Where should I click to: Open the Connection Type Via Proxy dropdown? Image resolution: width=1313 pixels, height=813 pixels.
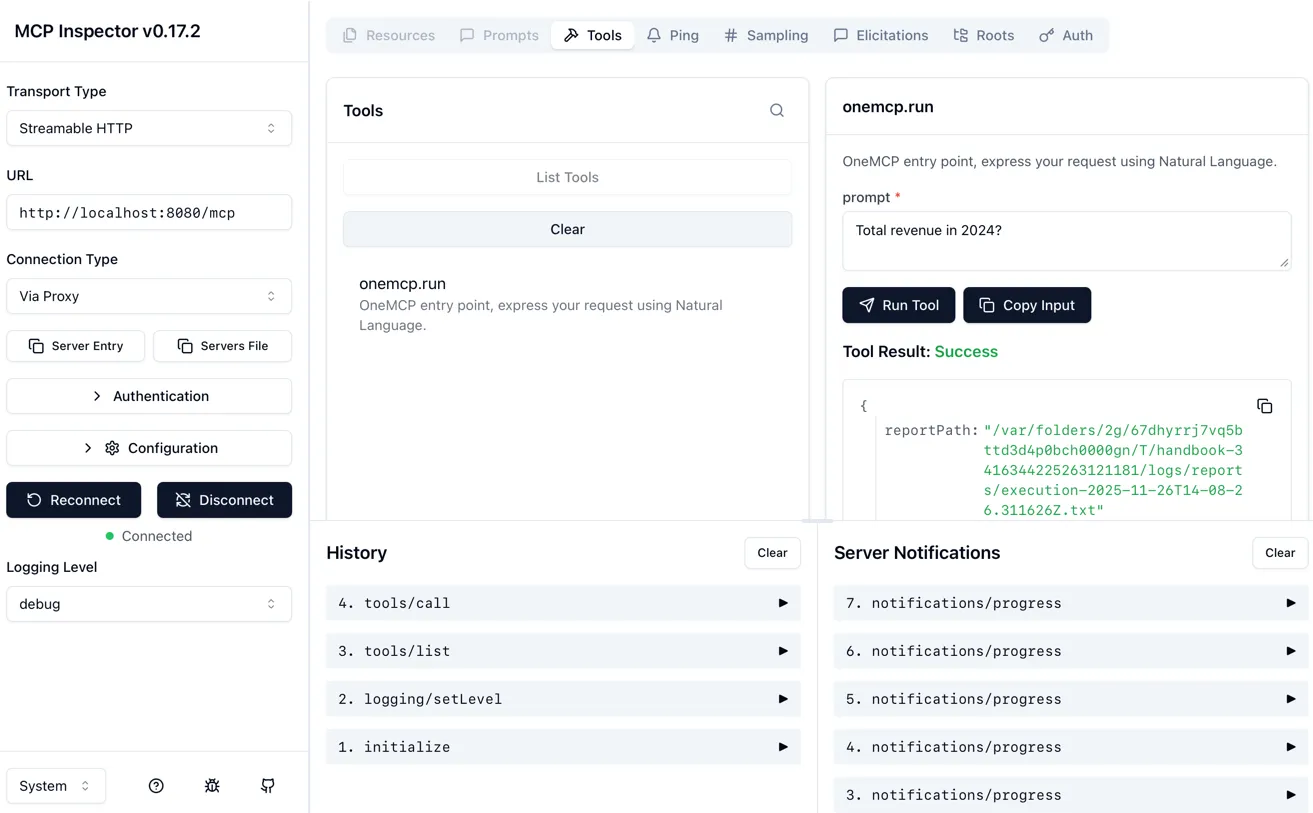149,296
